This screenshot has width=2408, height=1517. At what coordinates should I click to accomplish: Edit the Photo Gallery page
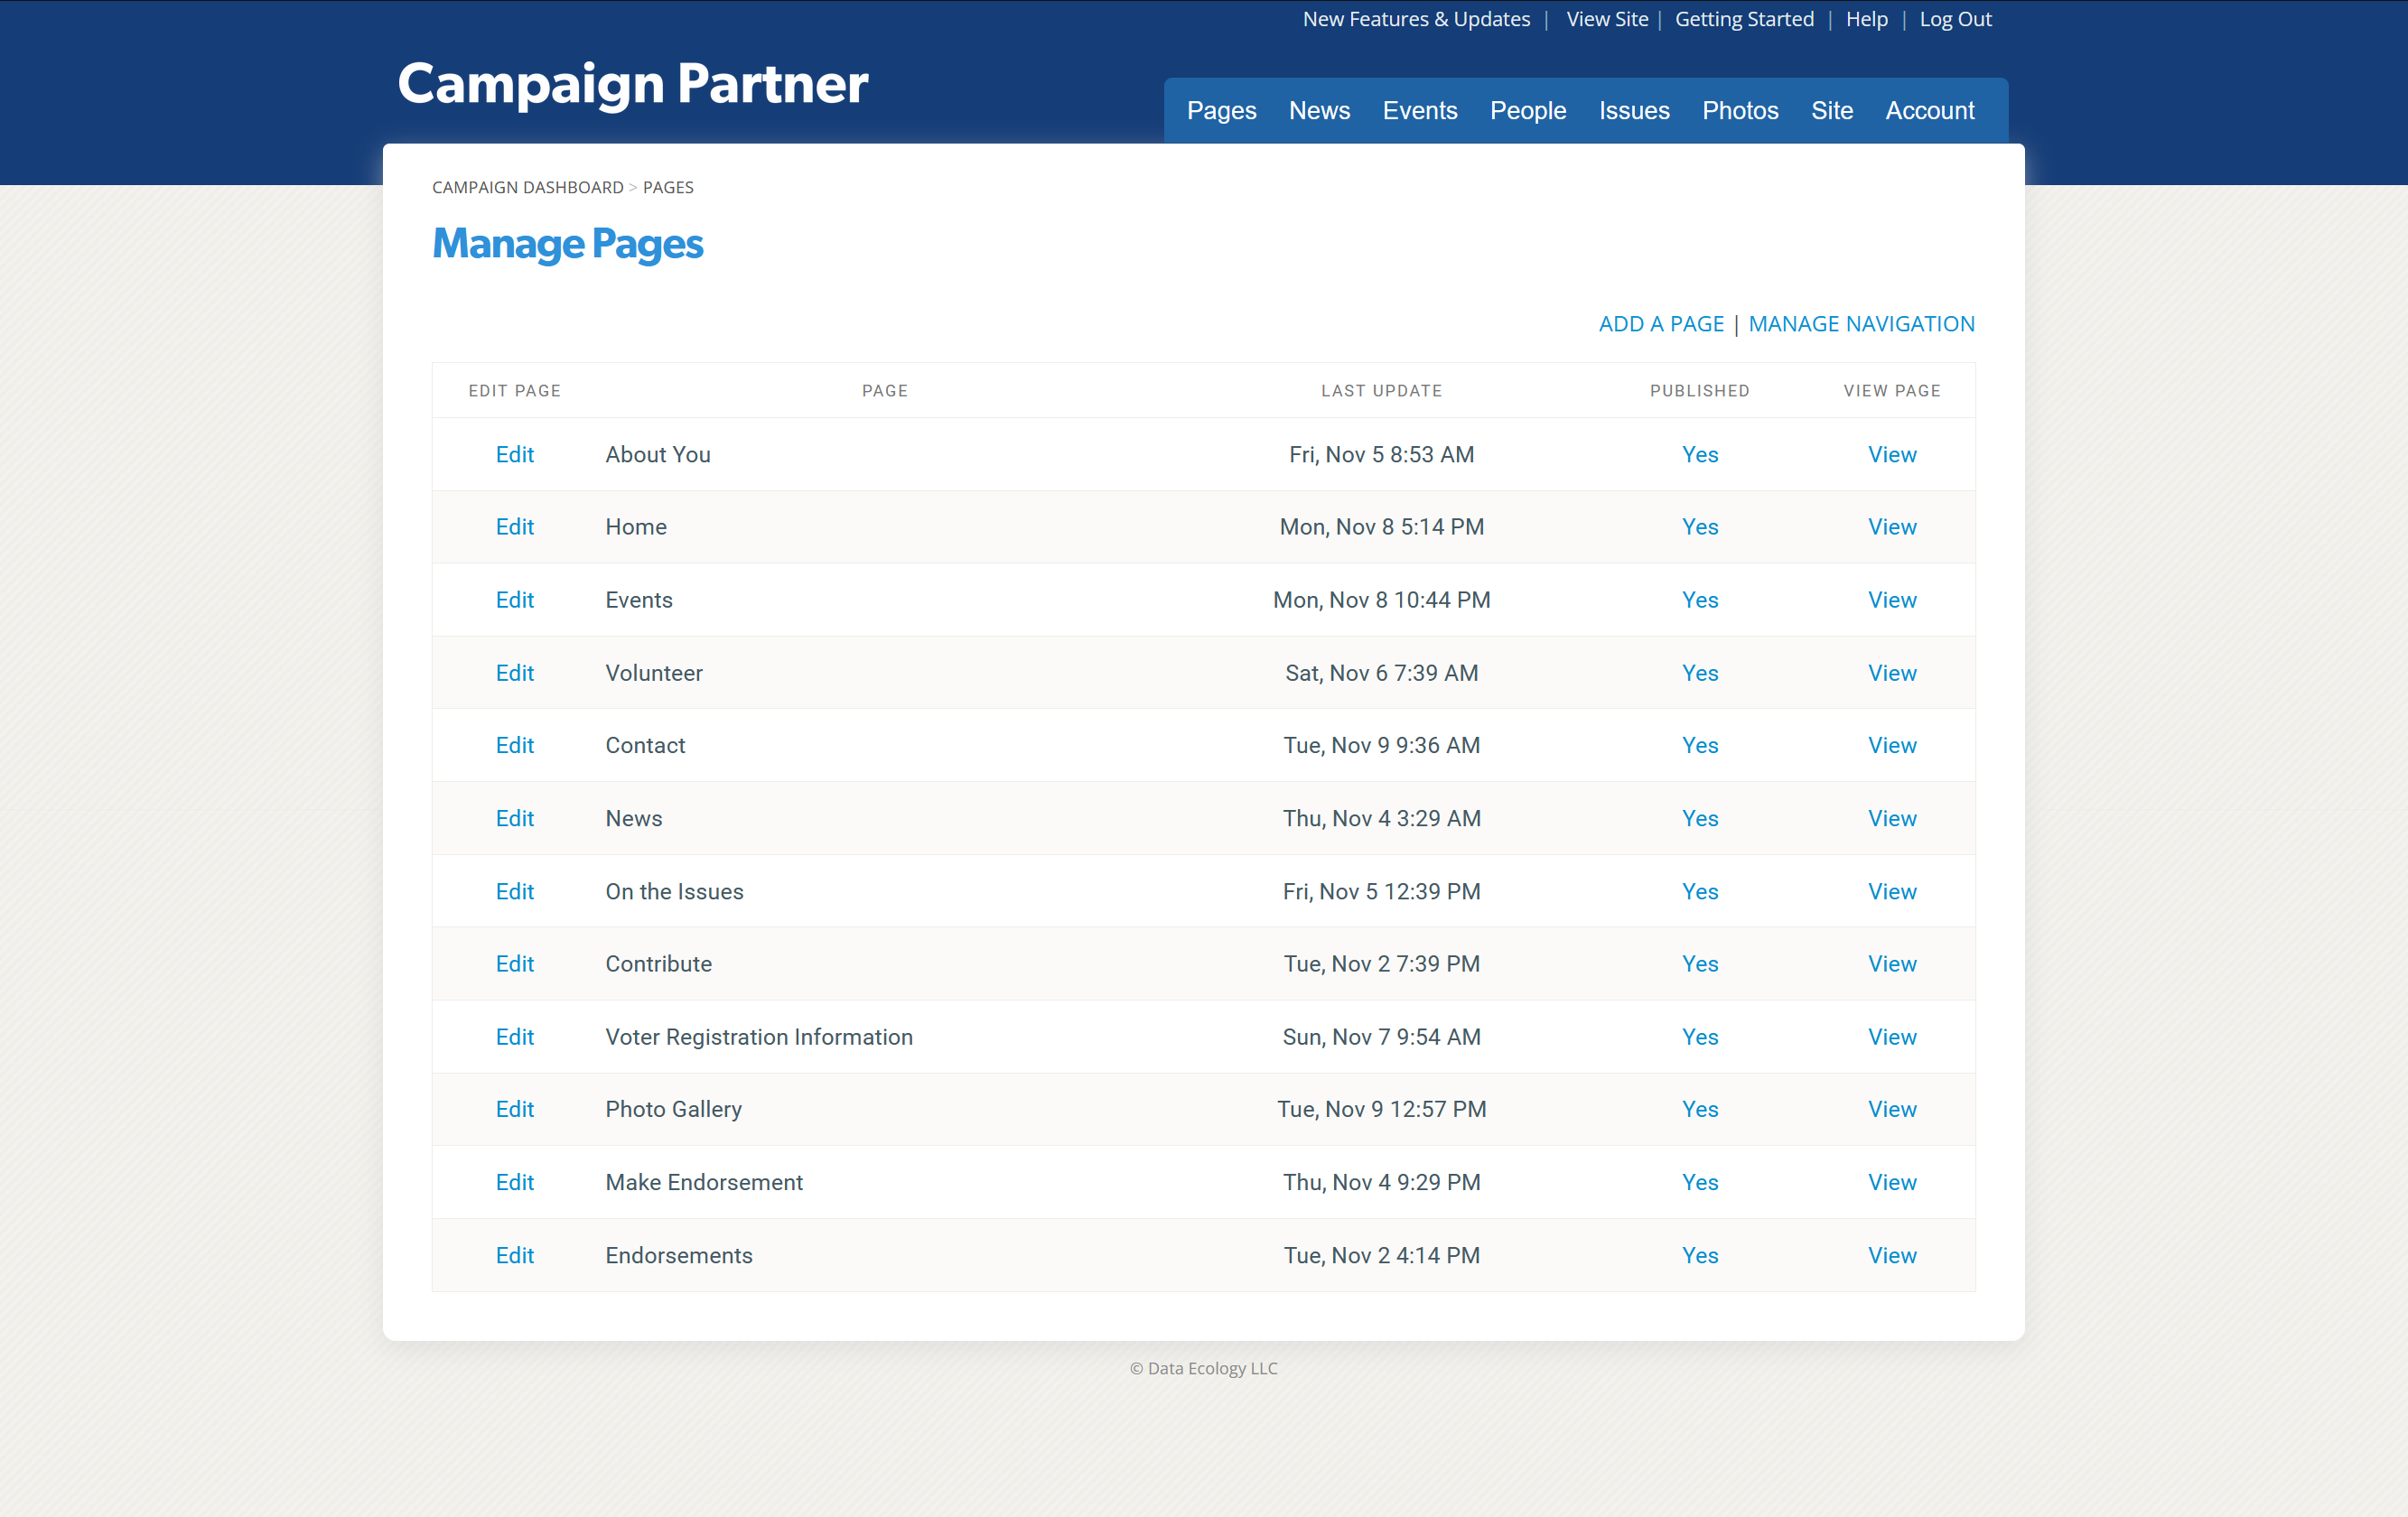click(x=514, y=1109)
